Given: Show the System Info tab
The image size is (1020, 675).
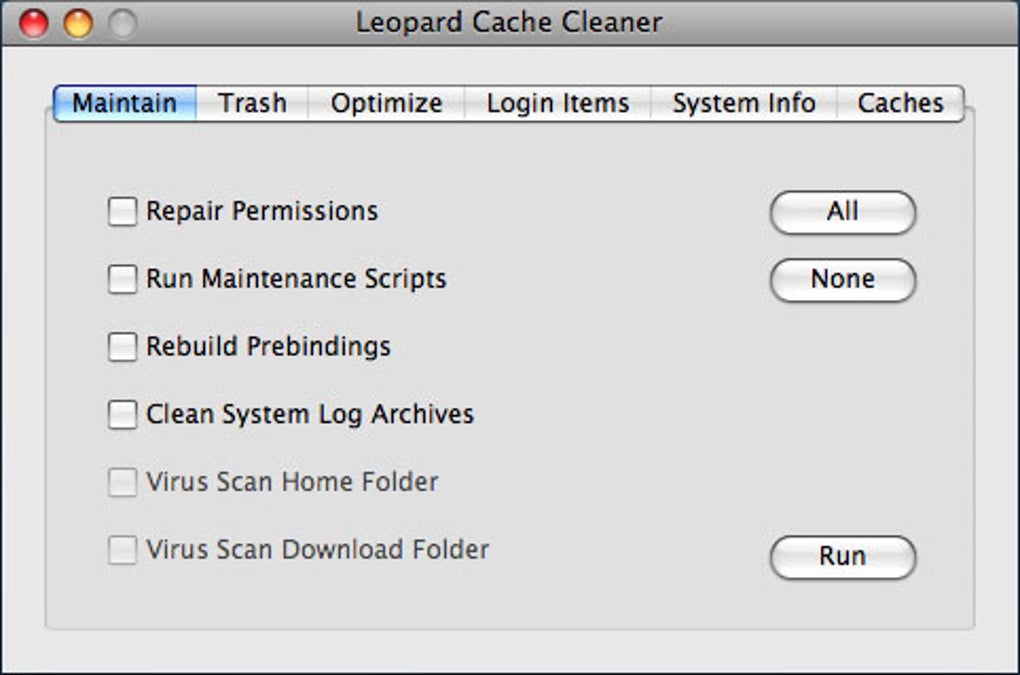Looking at the screenshot, I should (x=743, y=104).
